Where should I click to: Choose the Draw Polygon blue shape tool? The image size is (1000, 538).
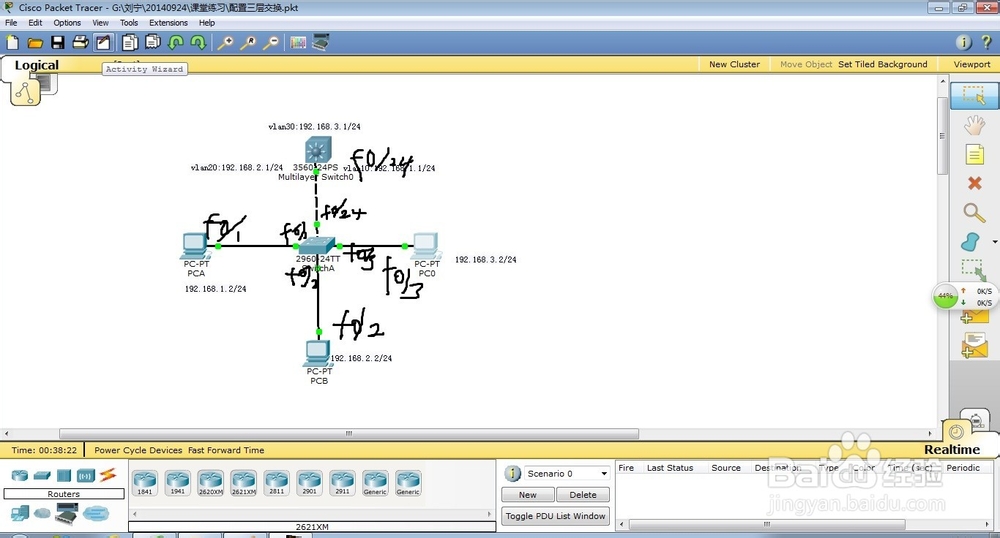(971, 242)
